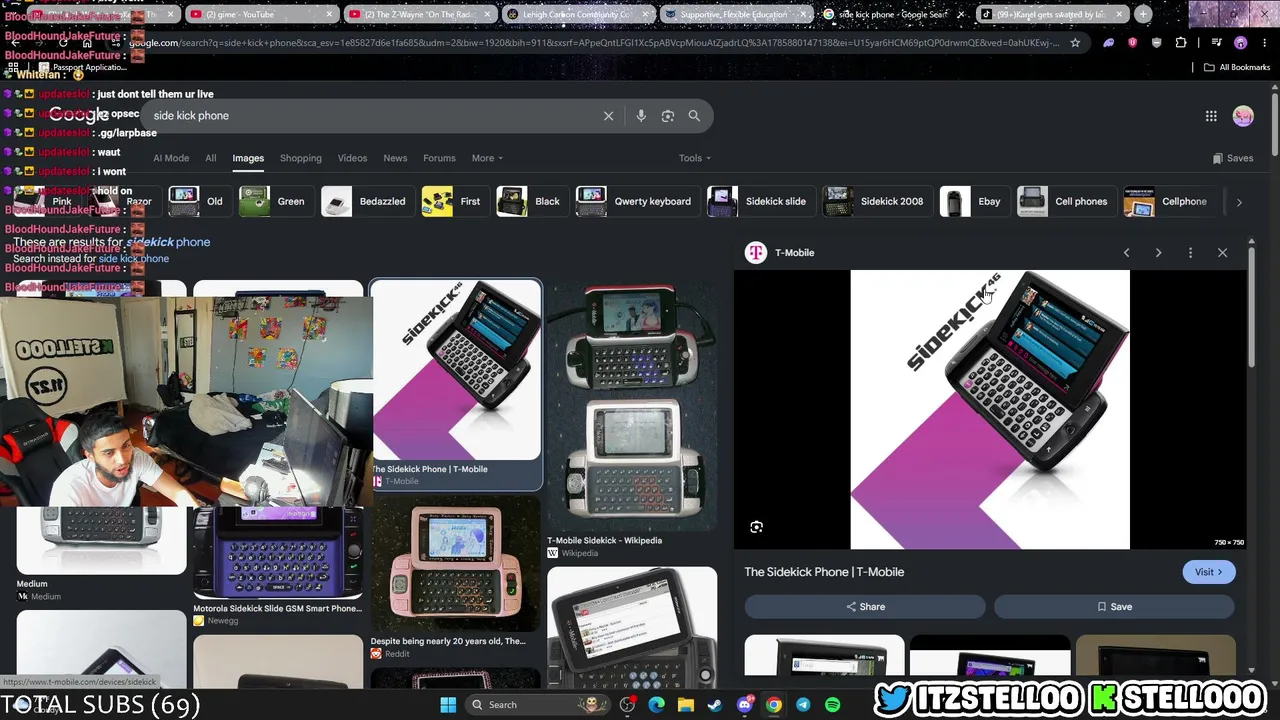This screenshot has width=1280, height=720.
Task: Launch Microsoft Edge from the taskbar
Action: [x=656, y=705]
